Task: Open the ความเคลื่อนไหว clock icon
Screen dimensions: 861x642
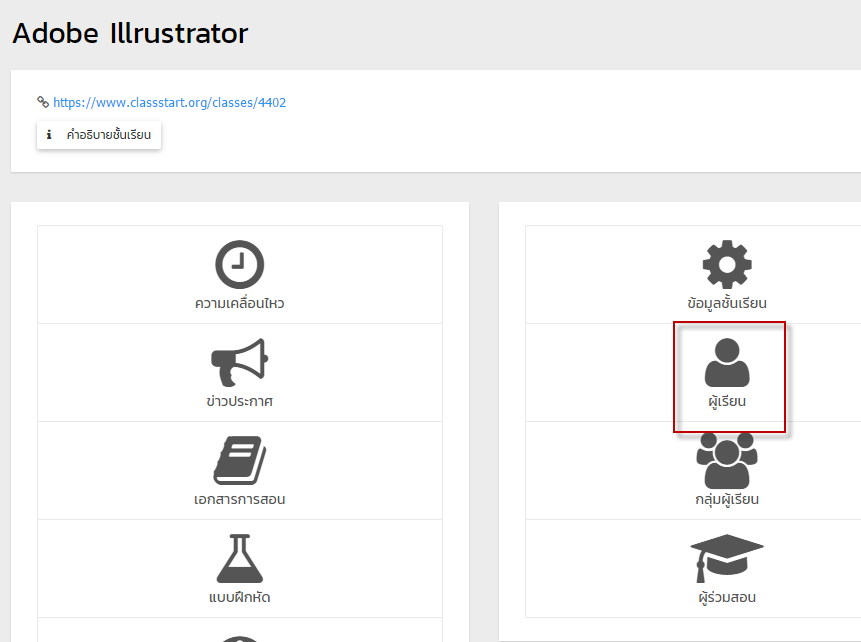Action: click(239, 264)
